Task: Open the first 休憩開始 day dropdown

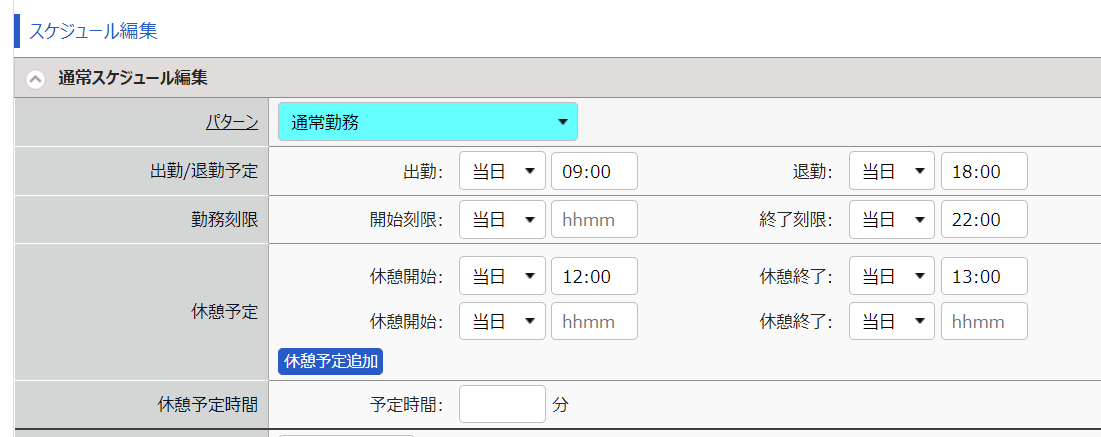Action: pos(502,276)
